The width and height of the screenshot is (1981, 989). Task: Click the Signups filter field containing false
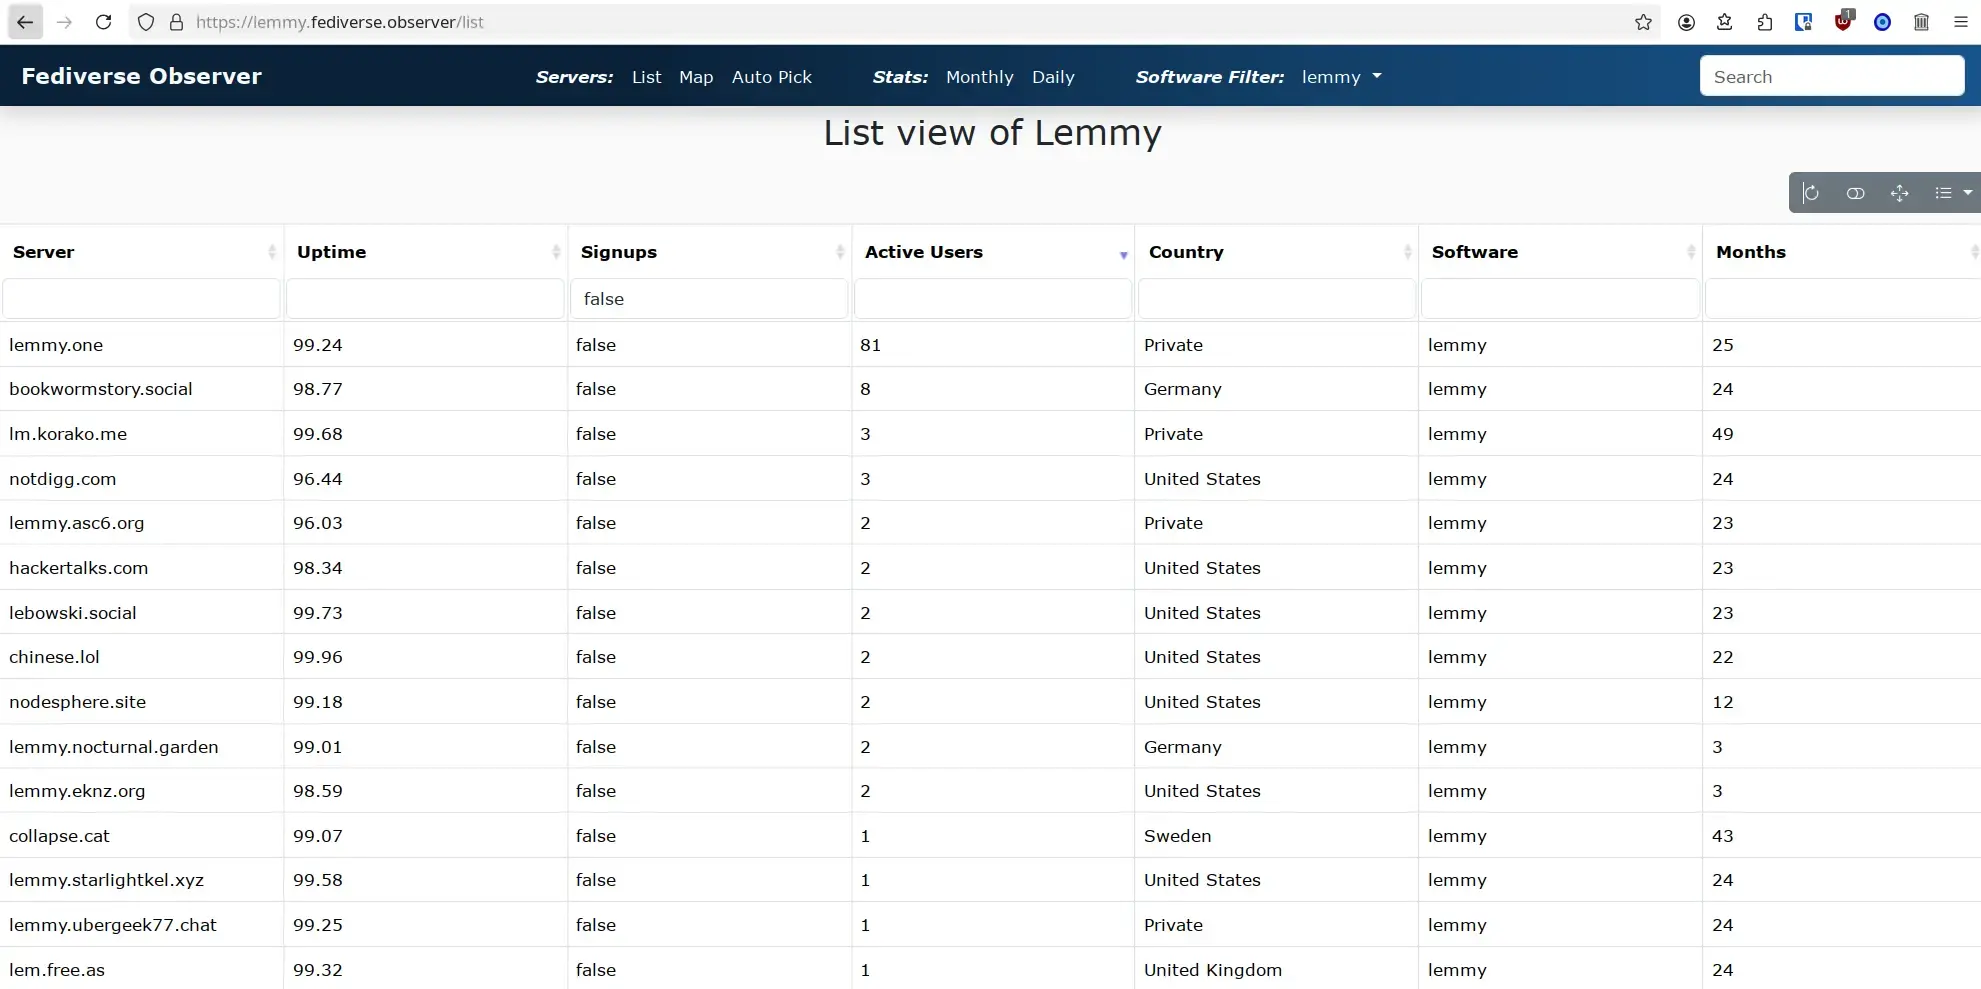click(x=709, y=299)
